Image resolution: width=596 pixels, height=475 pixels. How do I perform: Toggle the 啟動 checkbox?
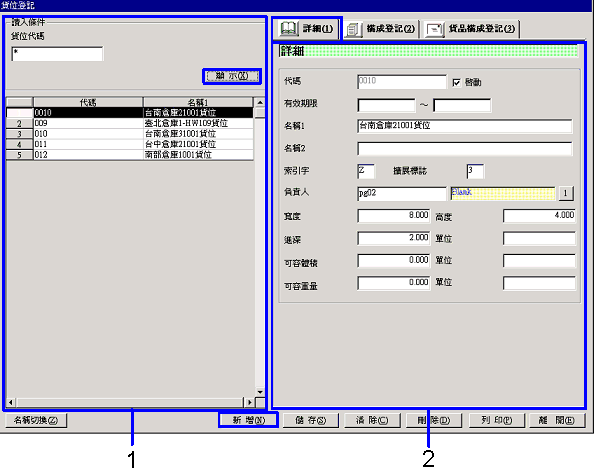[457, 82]
